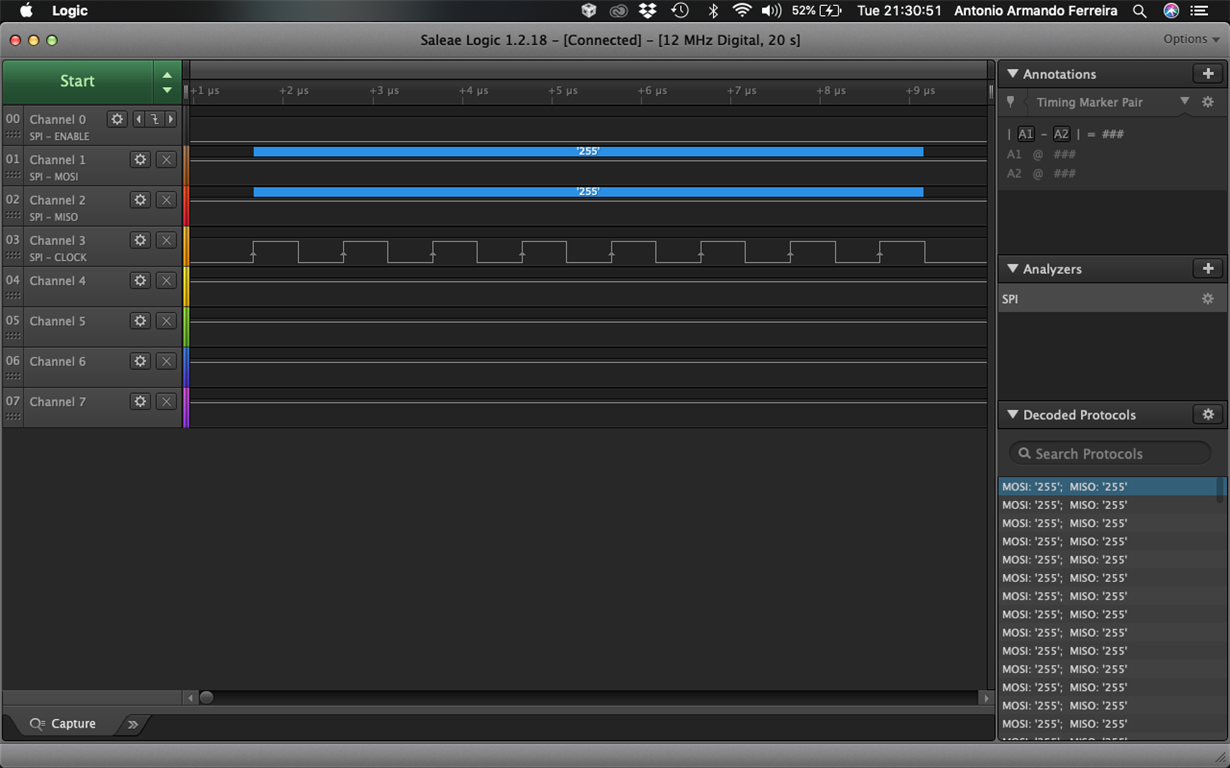Focus the Search Protocols field
This screenshot has height=768, width=1230.
click(1110, 453)
